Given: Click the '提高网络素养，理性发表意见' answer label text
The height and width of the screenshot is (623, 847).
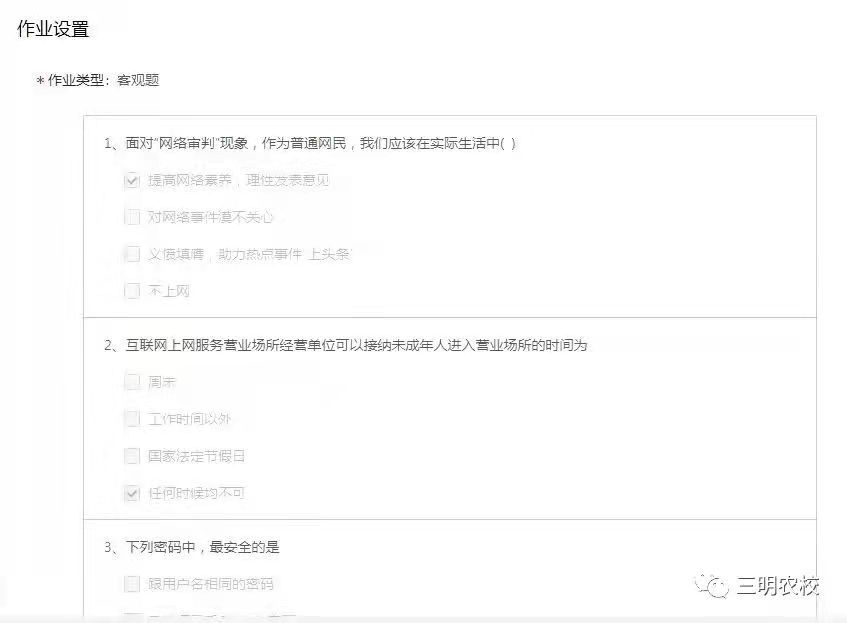Looking at the screenshot, I should tap(238, 180).
